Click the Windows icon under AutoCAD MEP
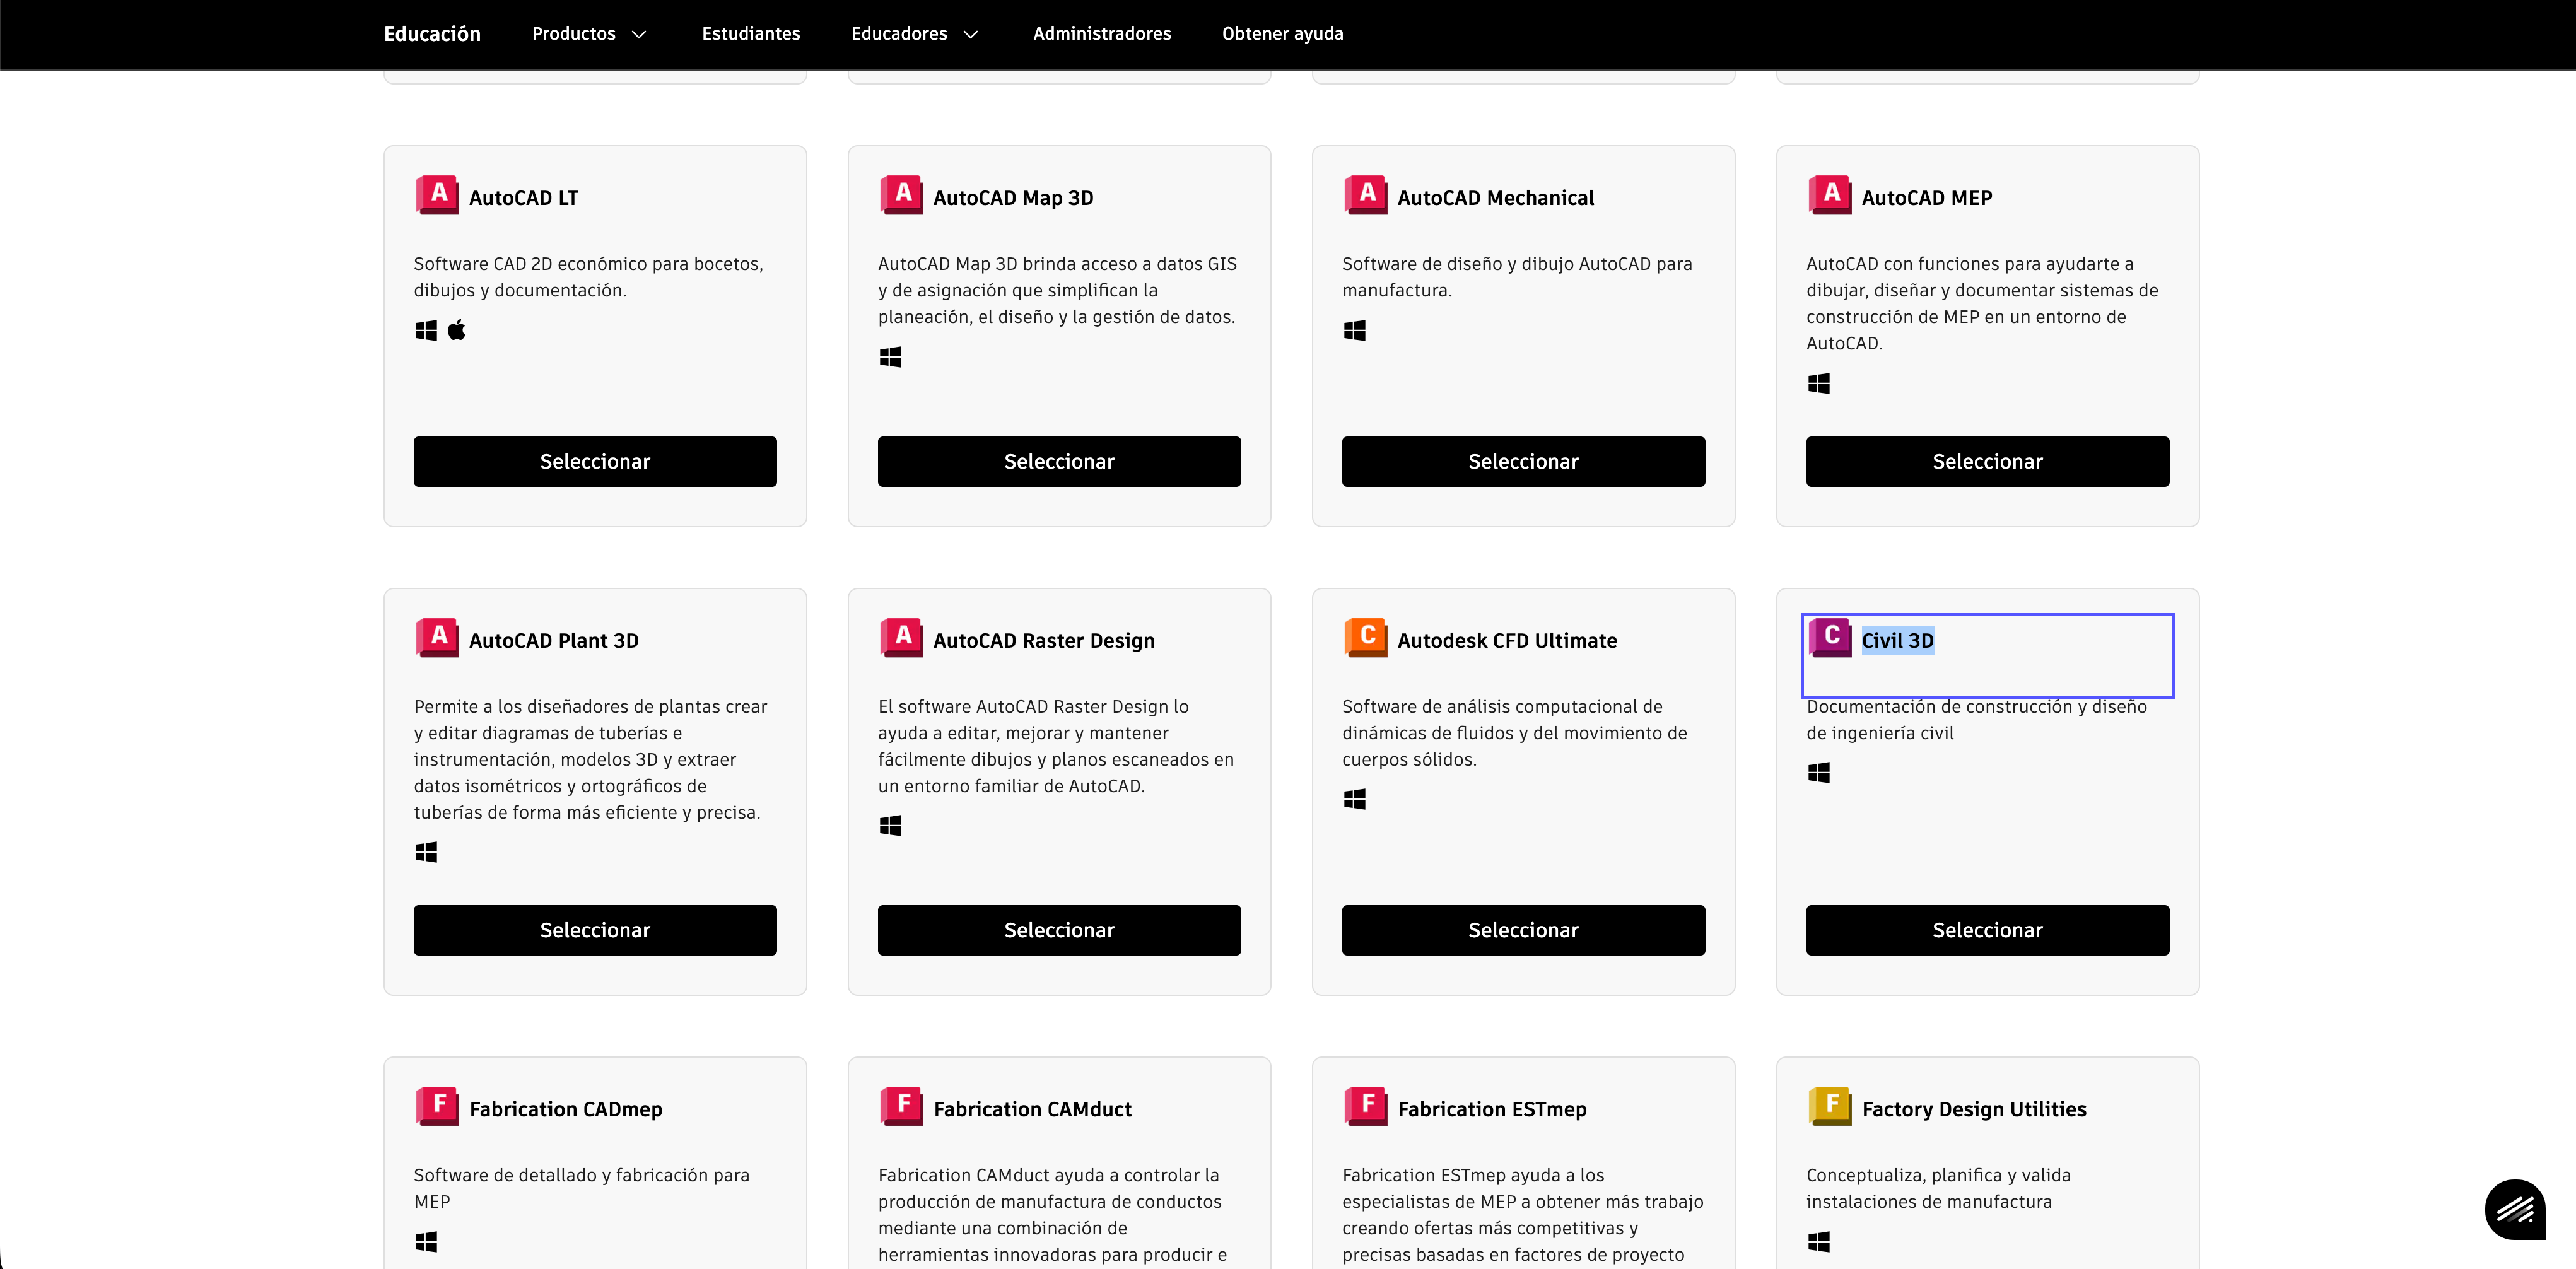The image size is (2576, 1269). coord(1818,383)
